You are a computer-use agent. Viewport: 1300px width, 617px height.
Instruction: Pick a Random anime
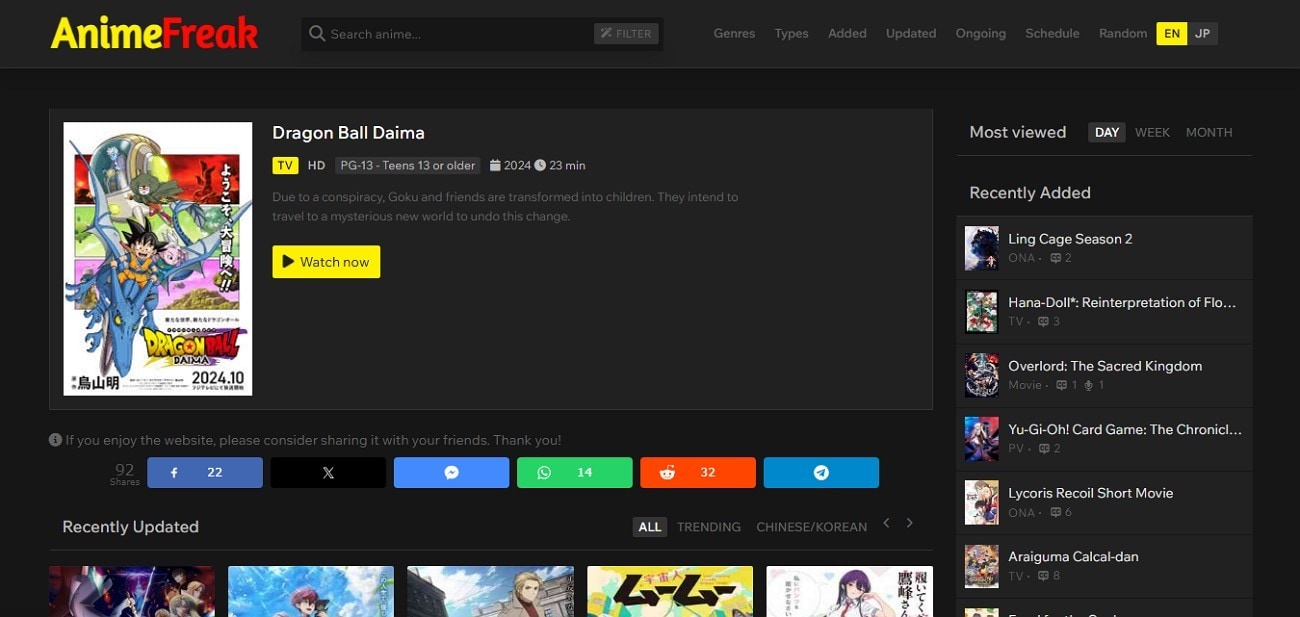[1123, 33]
